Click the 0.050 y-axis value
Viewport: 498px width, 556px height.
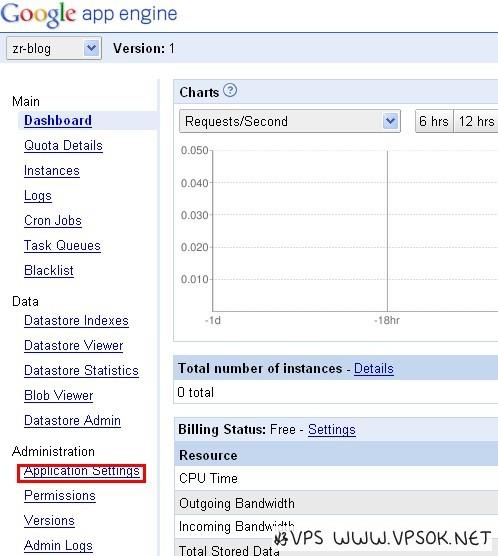pos(194,150)
